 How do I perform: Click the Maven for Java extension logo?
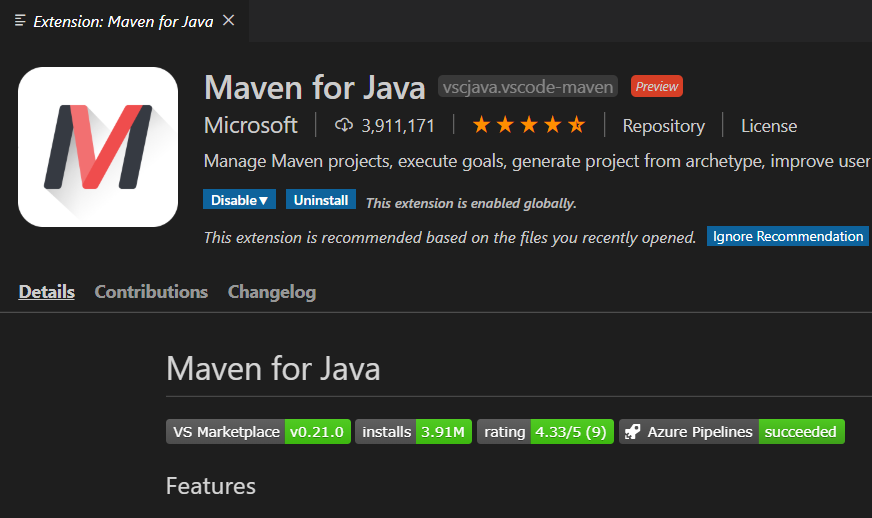tap(98, 147)
